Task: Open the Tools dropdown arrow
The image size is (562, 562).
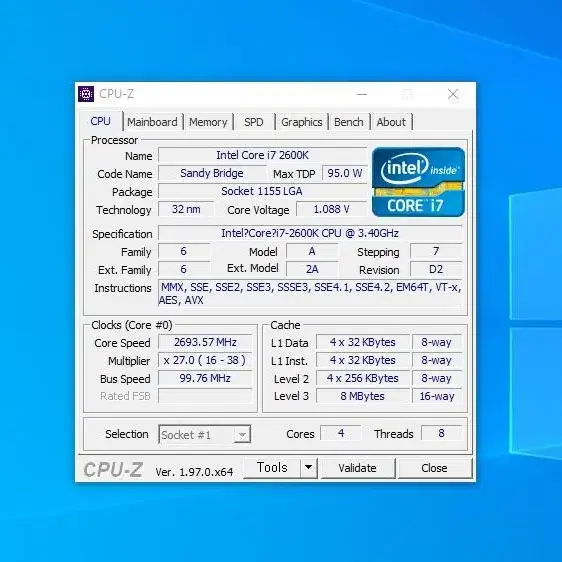Action: pos(309,468)
